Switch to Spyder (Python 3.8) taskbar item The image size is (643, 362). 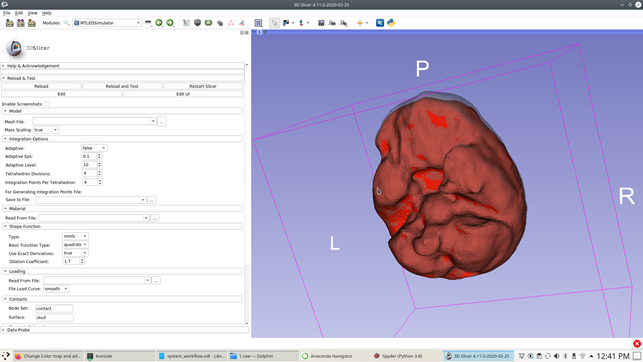[x=406, y=356]
